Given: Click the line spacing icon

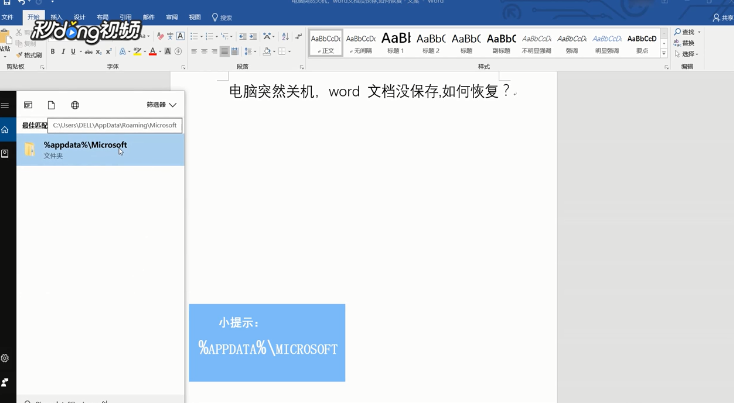Looking at the screenshot, I should [x=248, y=51].
